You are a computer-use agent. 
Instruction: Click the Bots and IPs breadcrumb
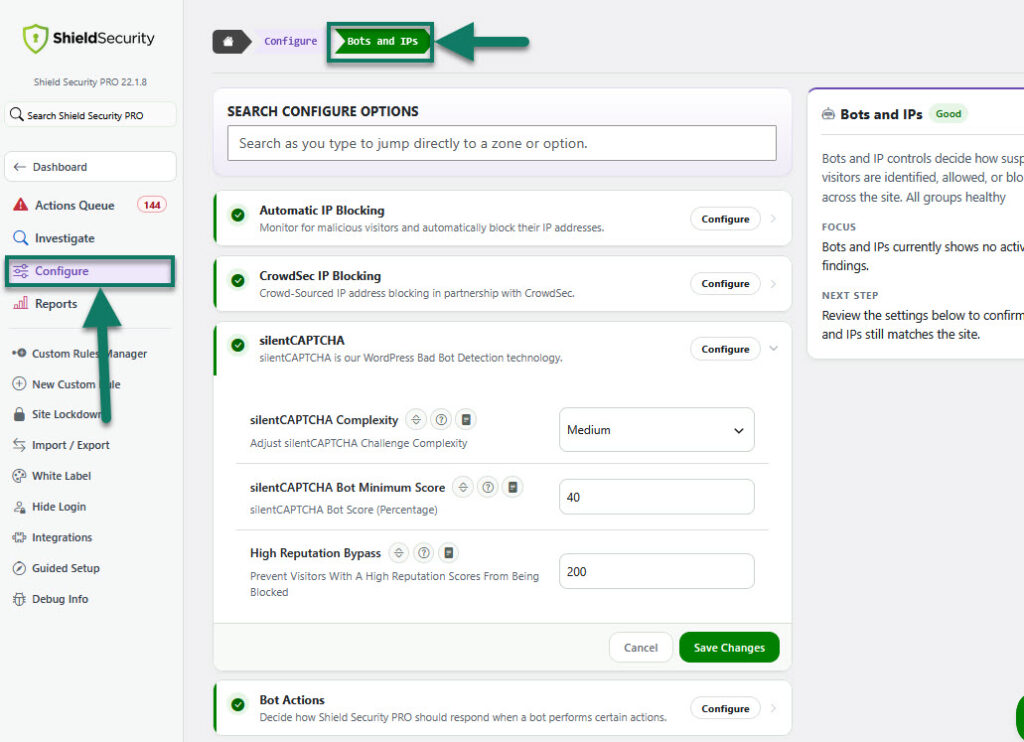pos(382,41)
